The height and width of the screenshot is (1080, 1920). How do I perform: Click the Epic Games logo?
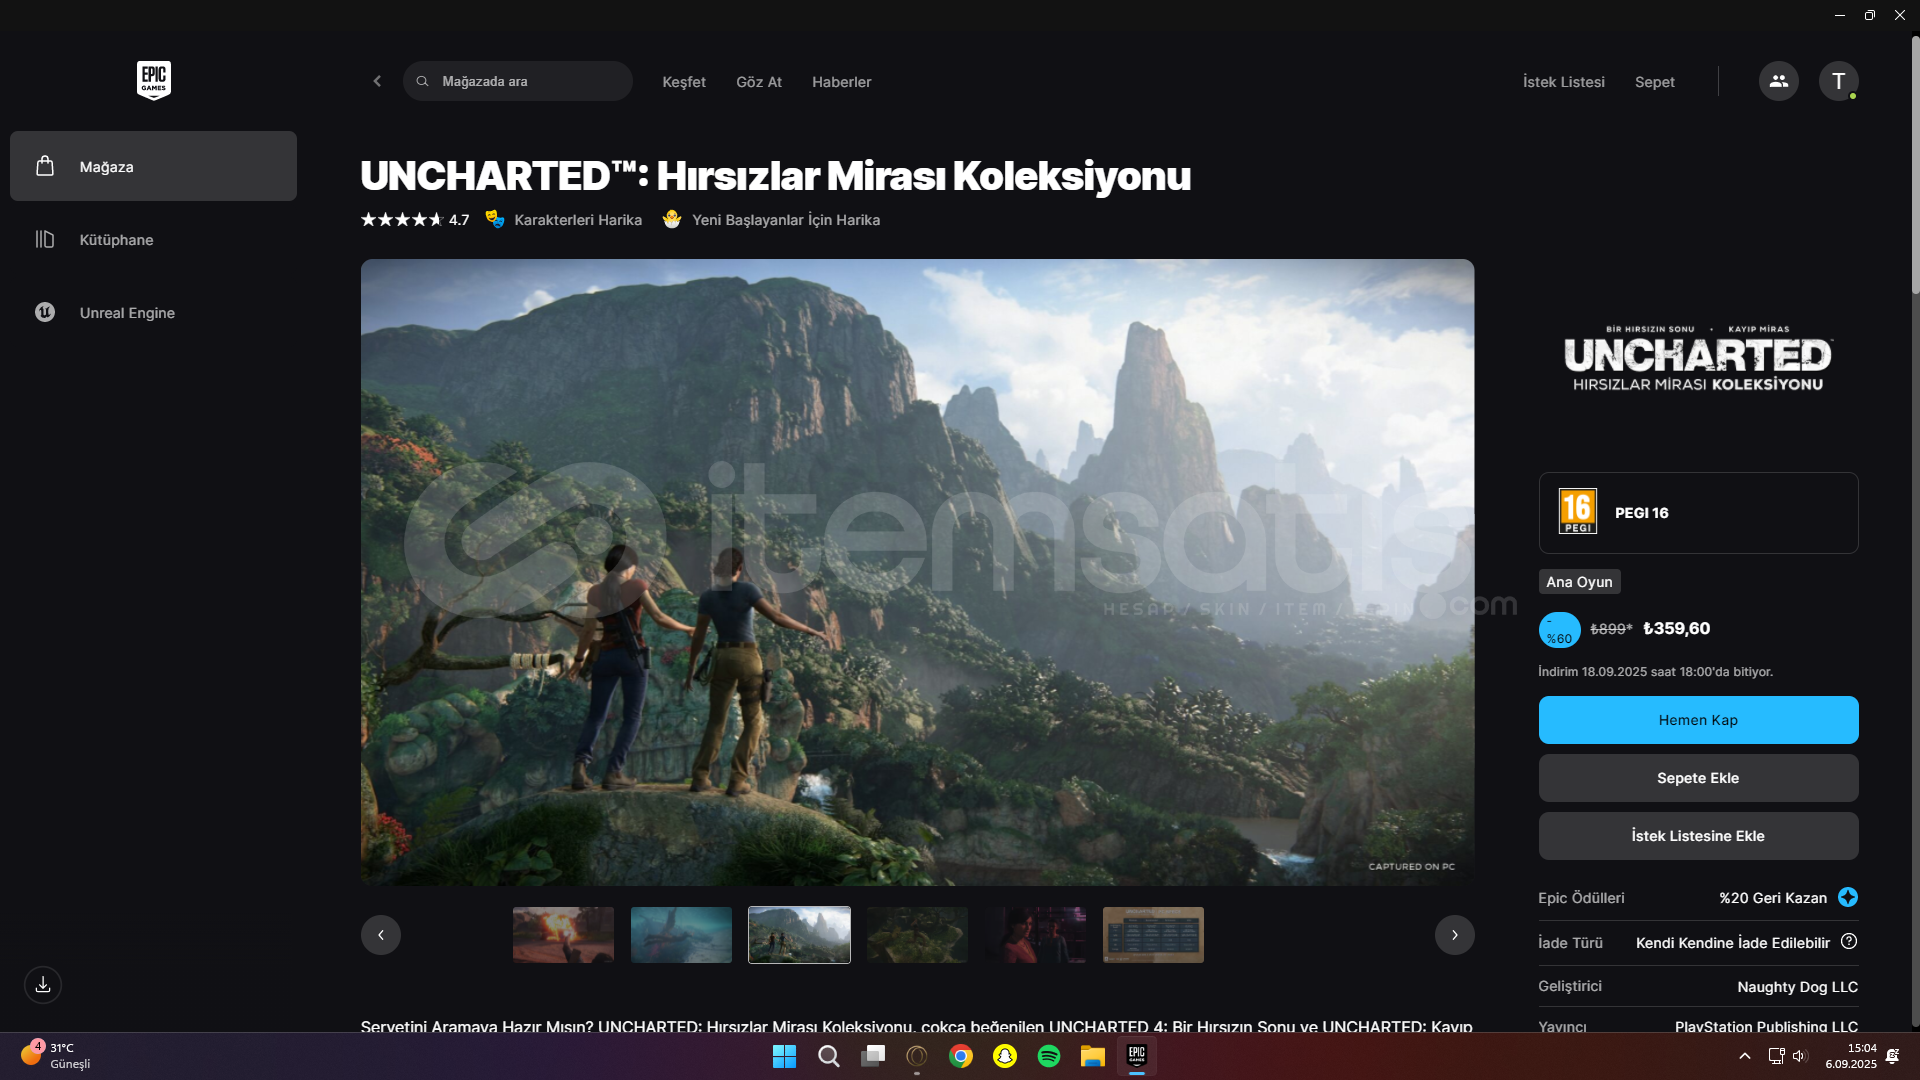coord(153,80)
